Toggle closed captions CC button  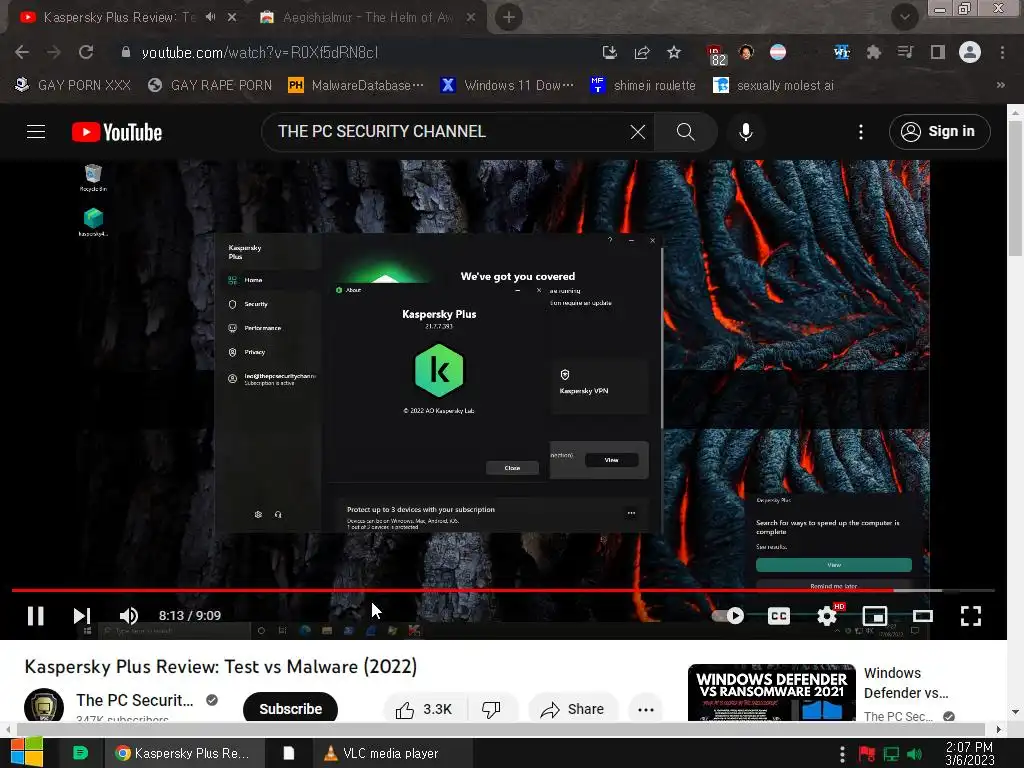(778, 616)
